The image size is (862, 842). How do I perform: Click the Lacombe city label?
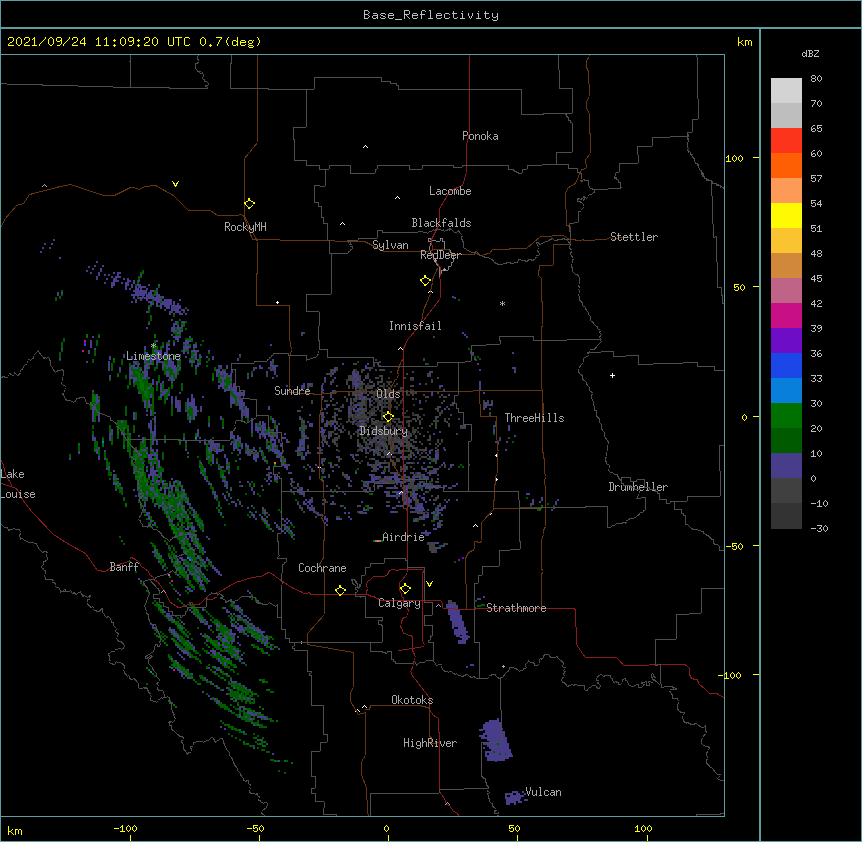click(450, 191)
